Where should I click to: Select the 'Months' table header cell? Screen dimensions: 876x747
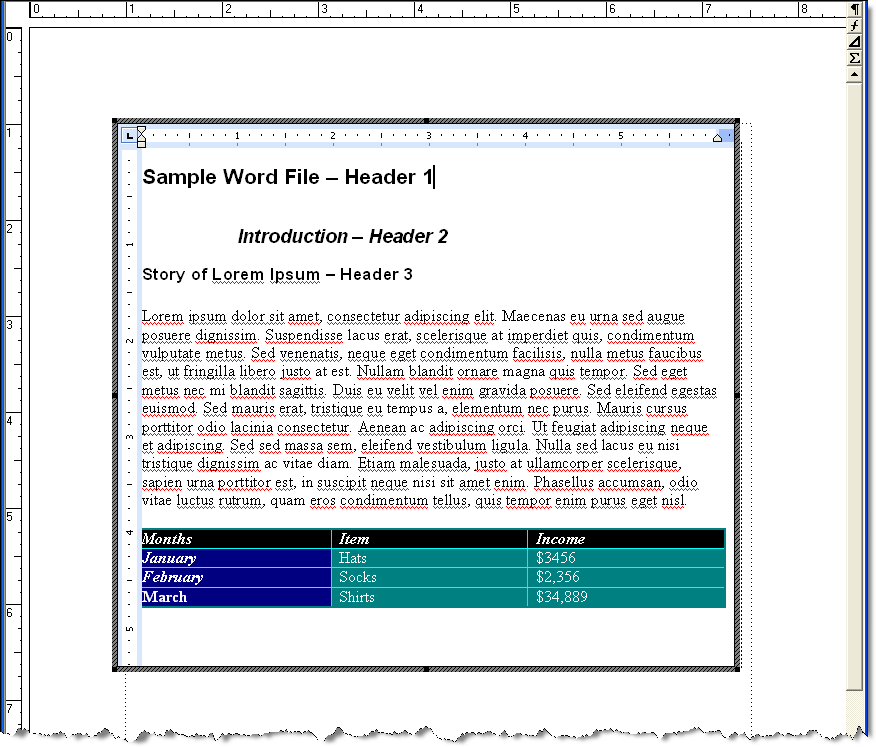(236, 539)
